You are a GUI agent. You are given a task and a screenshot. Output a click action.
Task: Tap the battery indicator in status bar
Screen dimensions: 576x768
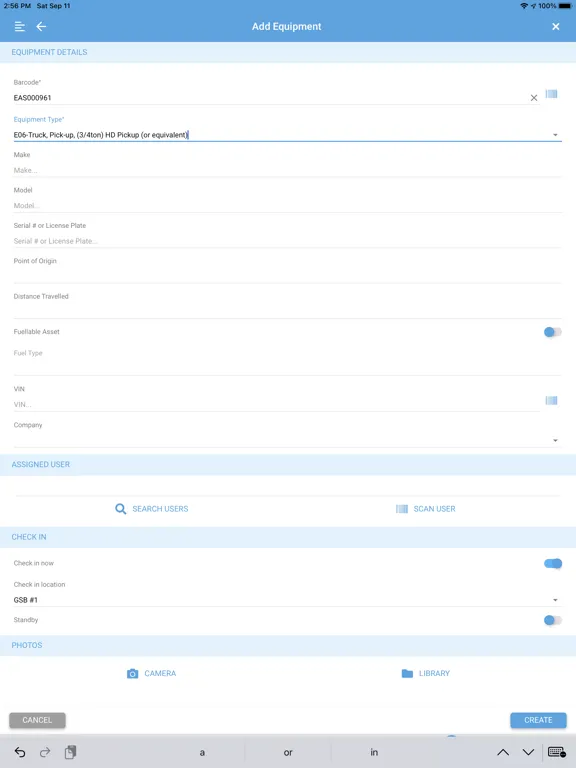point(565,6)
